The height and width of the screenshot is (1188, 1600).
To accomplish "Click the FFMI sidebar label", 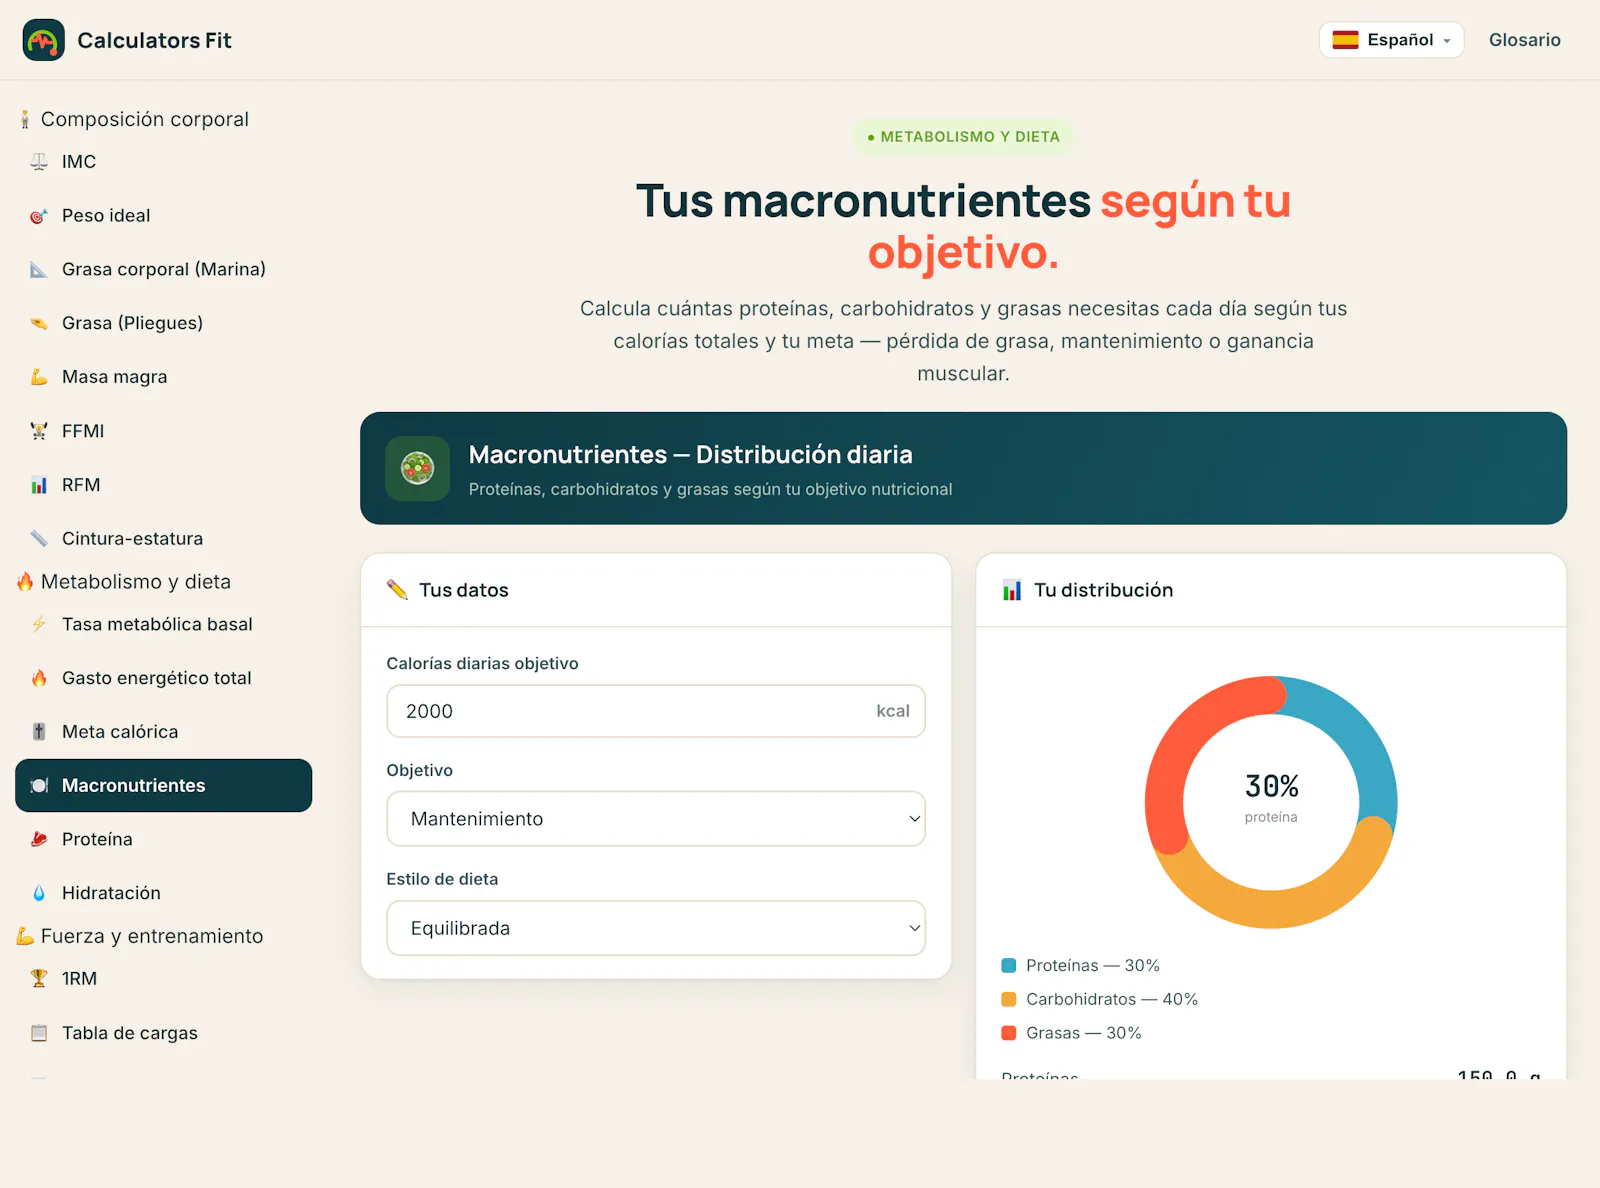I will tap(83, 431).
